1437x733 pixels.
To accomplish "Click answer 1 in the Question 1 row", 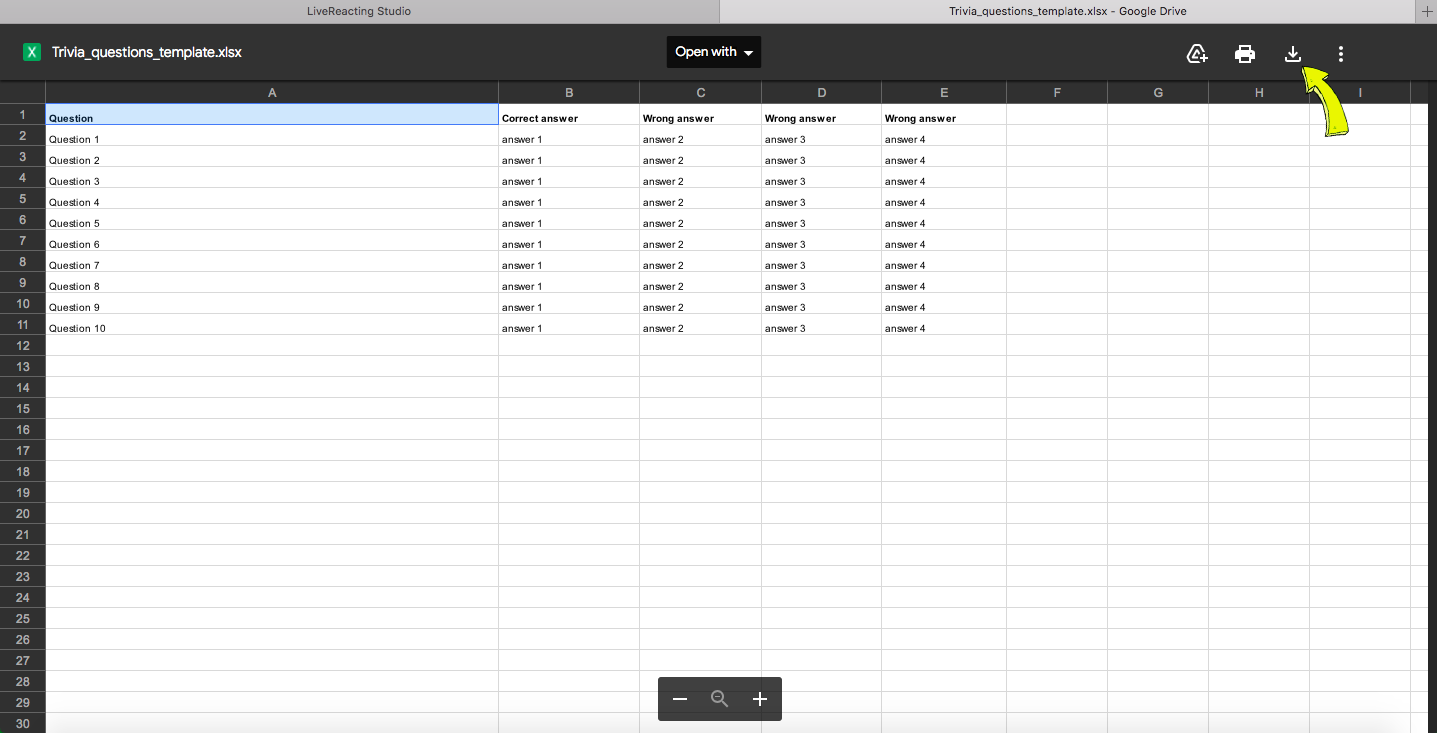I will point(569,136).
